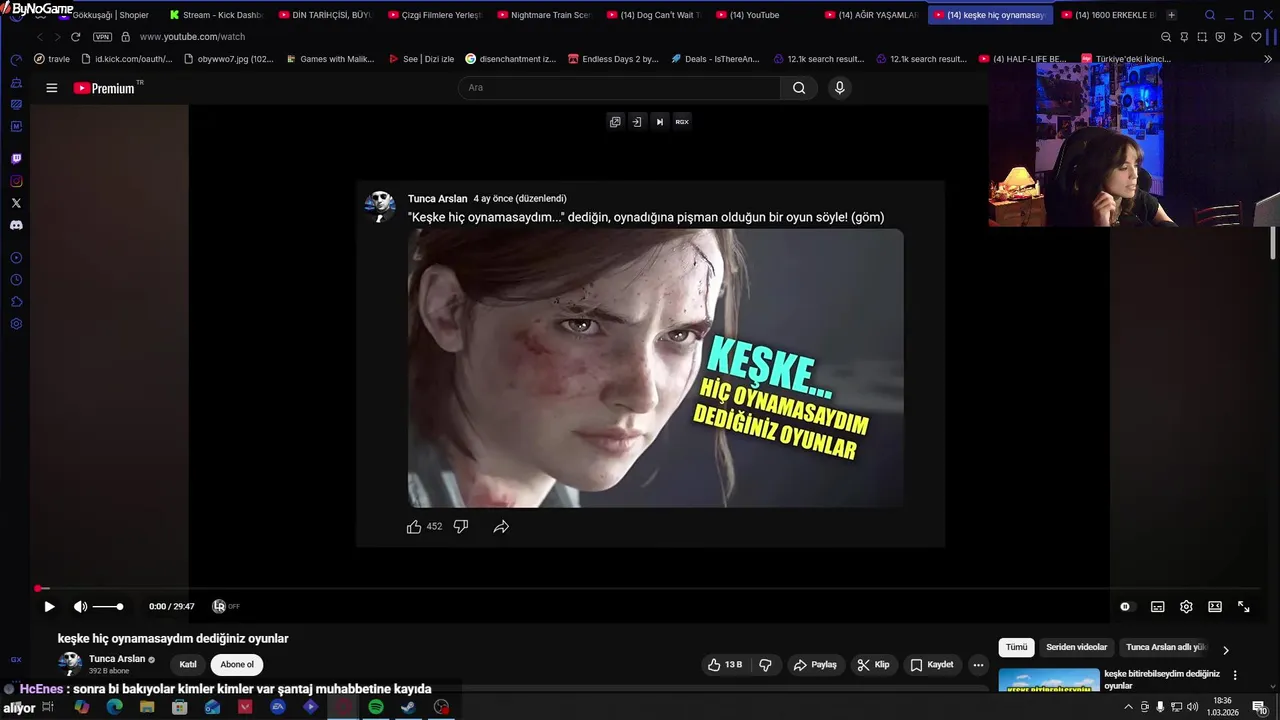Click the skip-next icon above player

659,121
